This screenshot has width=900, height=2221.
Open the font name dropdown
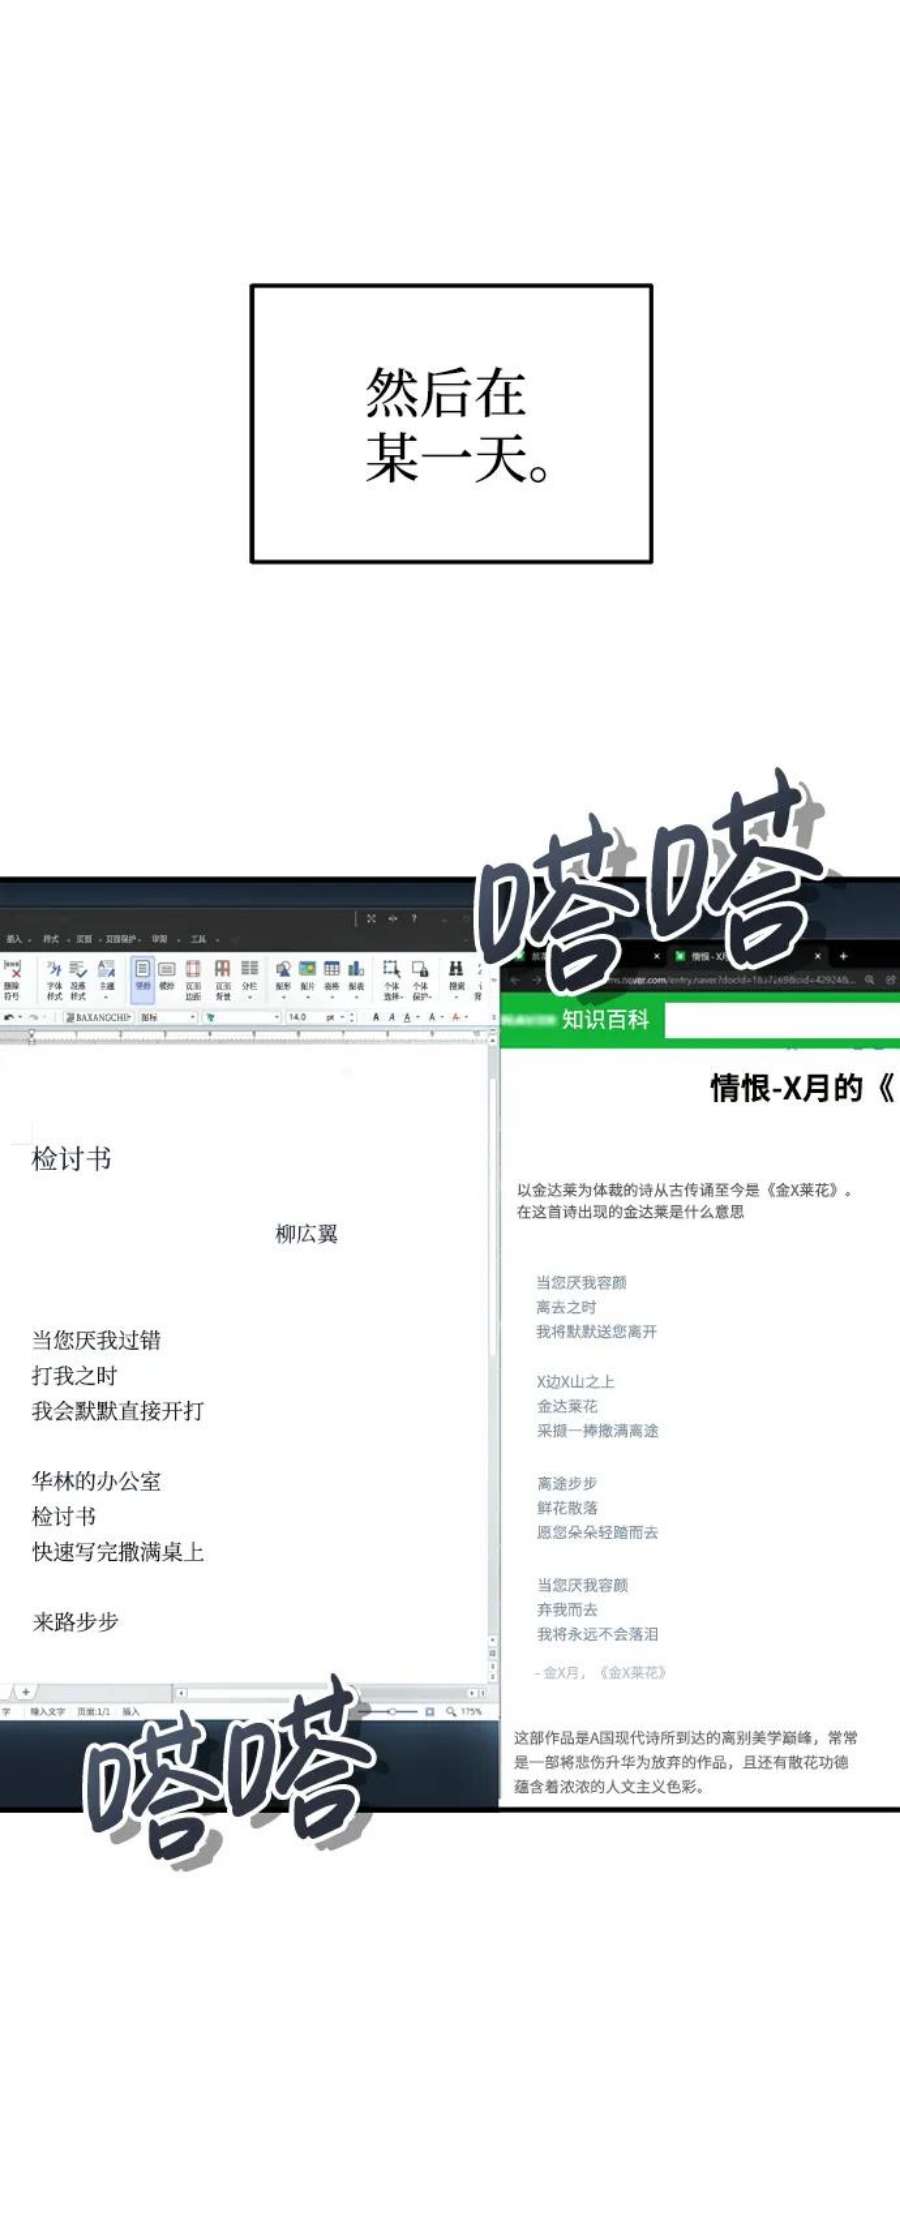98,1017
